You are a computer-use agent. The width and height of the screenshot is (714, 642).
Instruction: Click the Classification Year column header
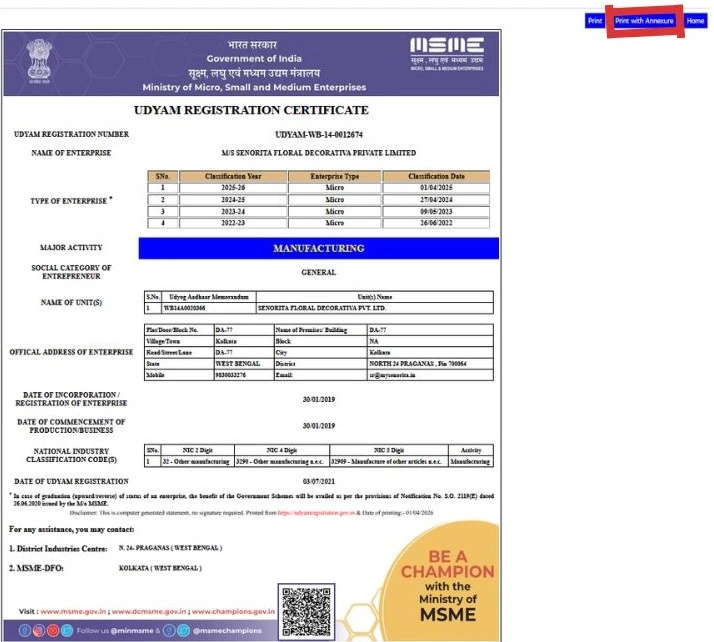[x=233, y=176]
